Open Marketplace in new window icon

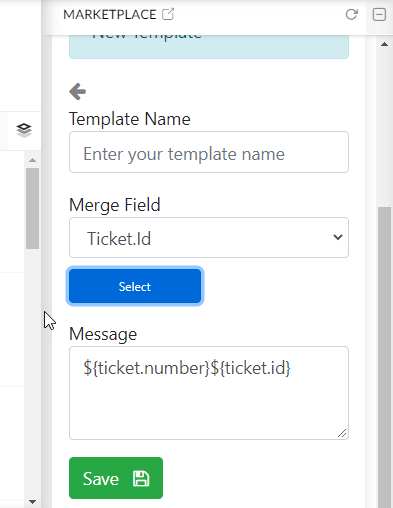point(168,14)
